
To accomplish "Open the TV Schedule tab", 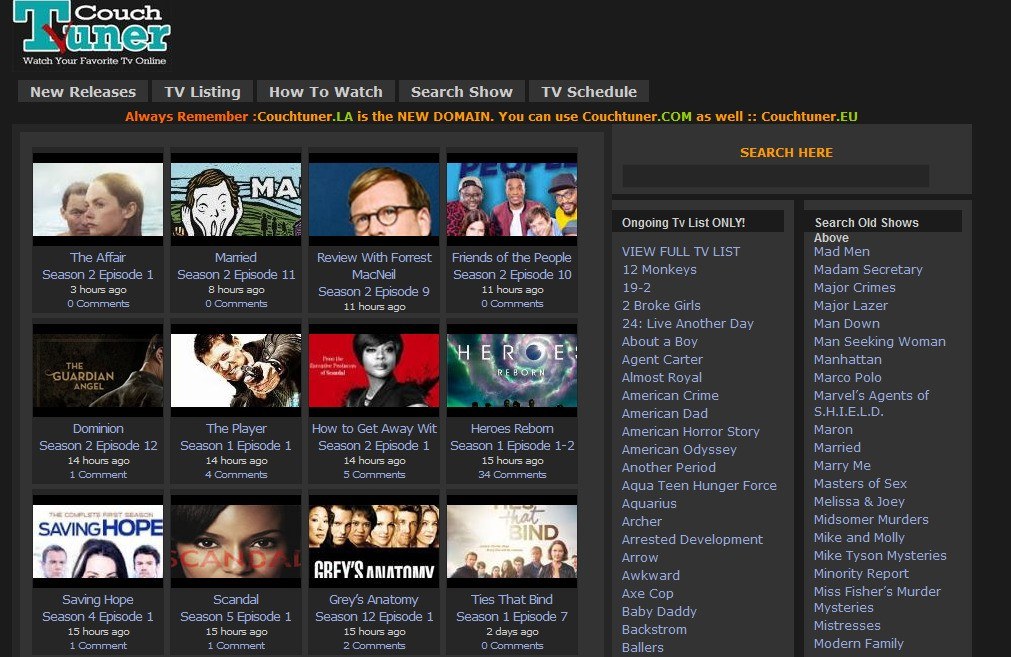I will click(x=589, y=92).
